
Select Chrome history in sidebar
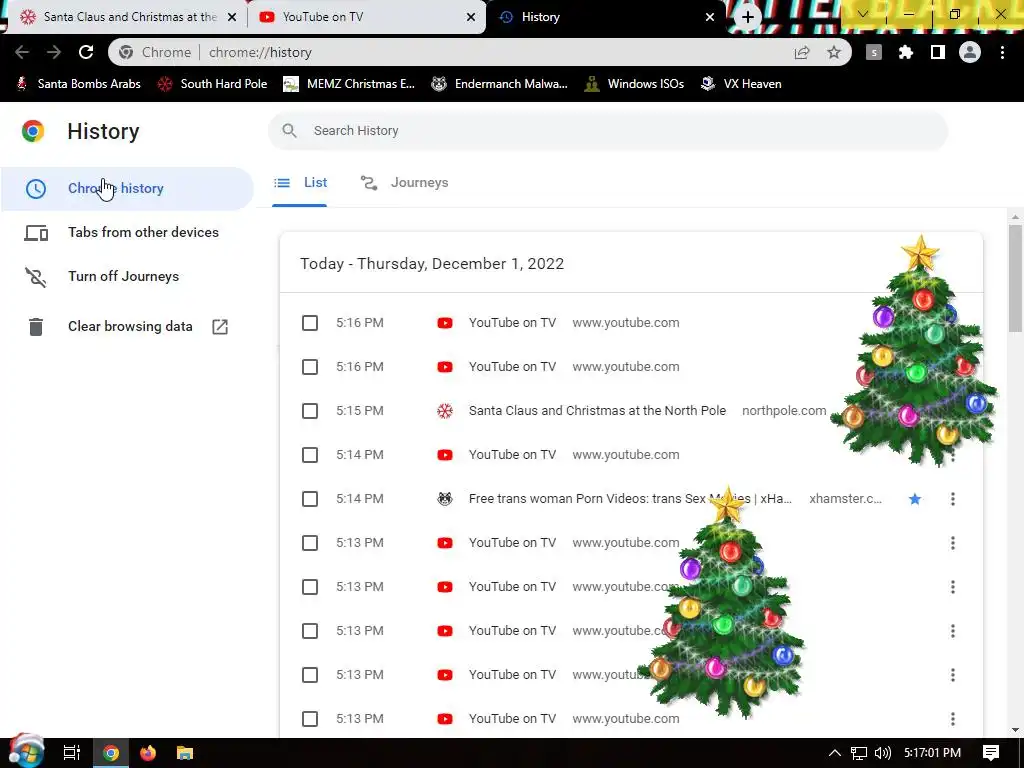(x=127, y=189)
